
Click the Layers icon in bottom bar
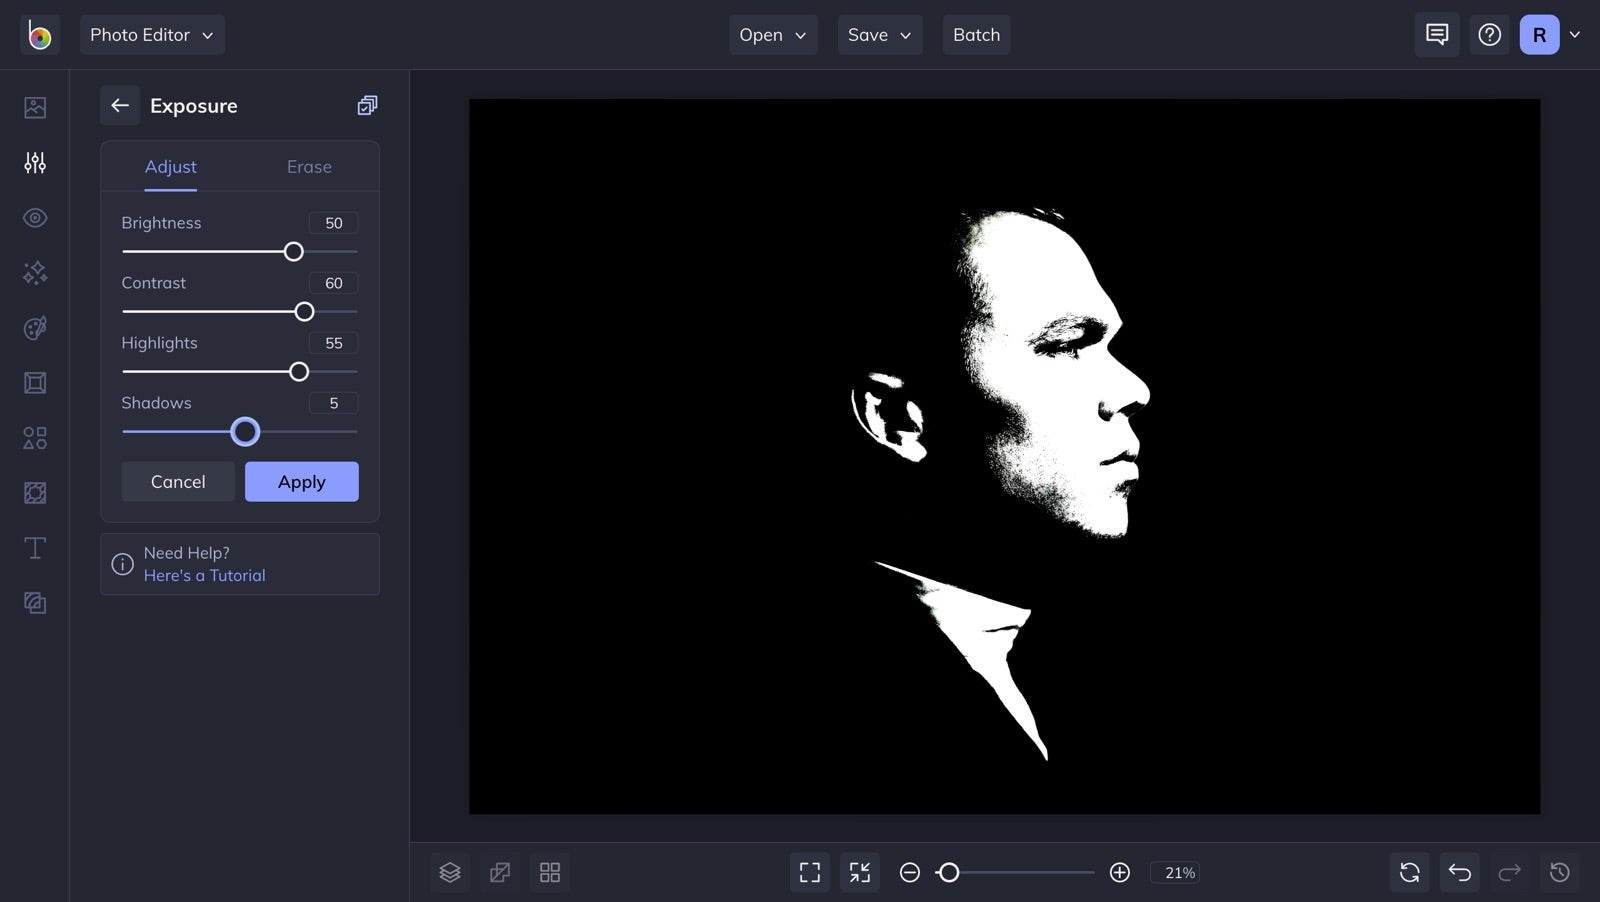pos(450,873)
